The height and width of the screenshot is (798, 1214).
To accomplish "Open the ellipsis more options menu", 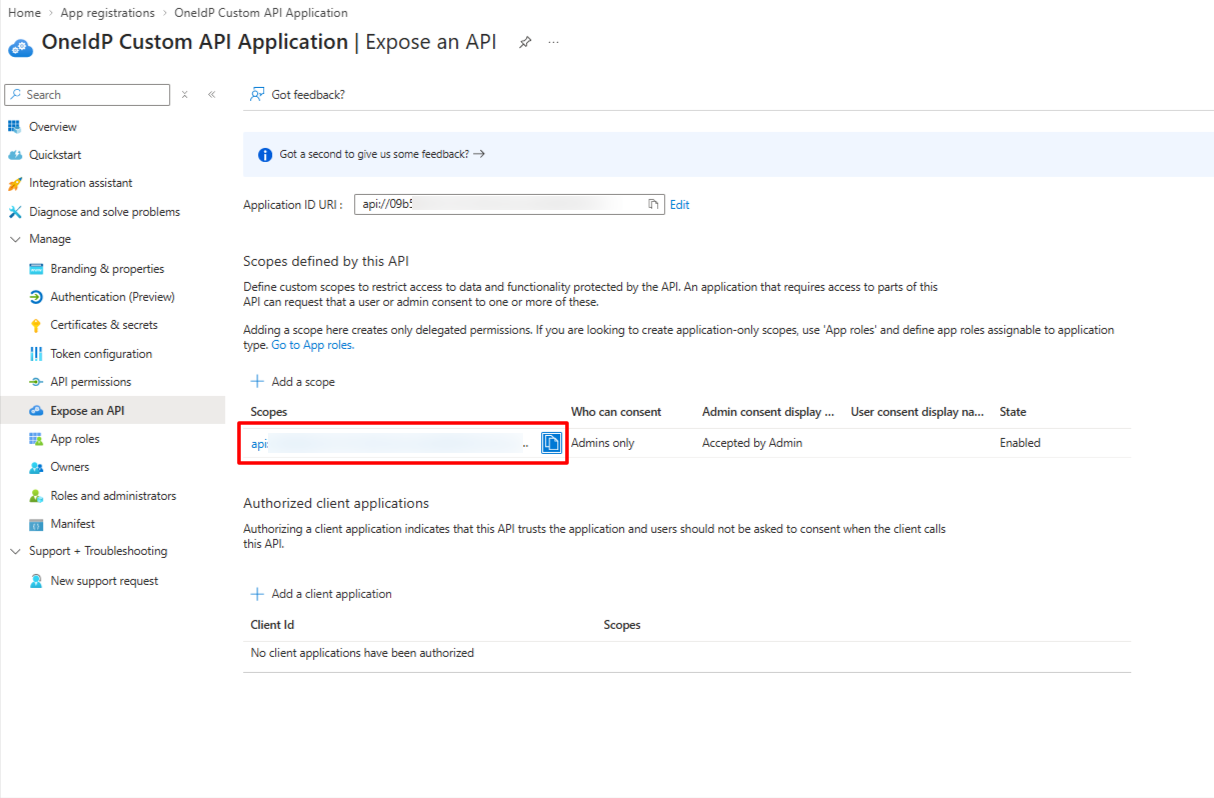I will pyautogui.click(x=553, y=43).
